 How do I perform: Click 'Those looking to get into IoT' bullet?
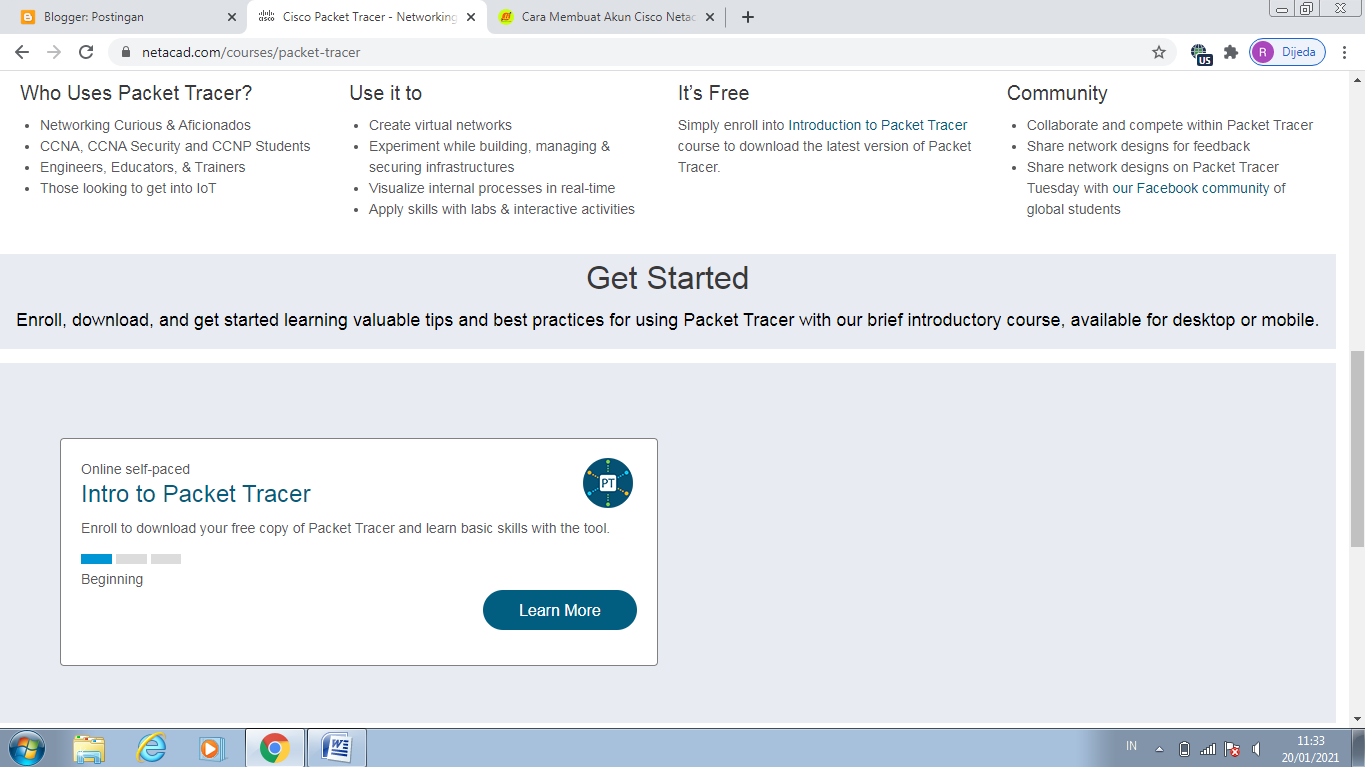coord(128,188)
